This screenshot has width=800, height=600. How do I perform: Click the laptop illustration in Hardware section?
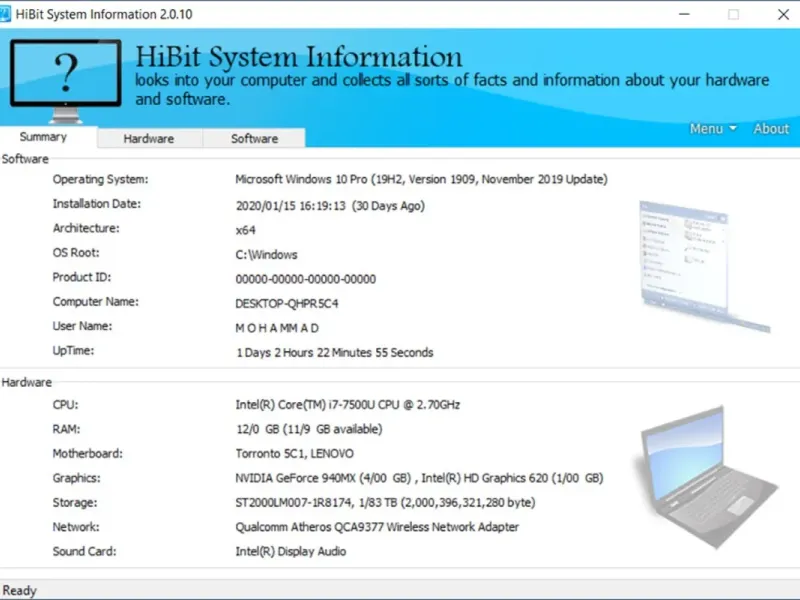[x=706, y=478]
